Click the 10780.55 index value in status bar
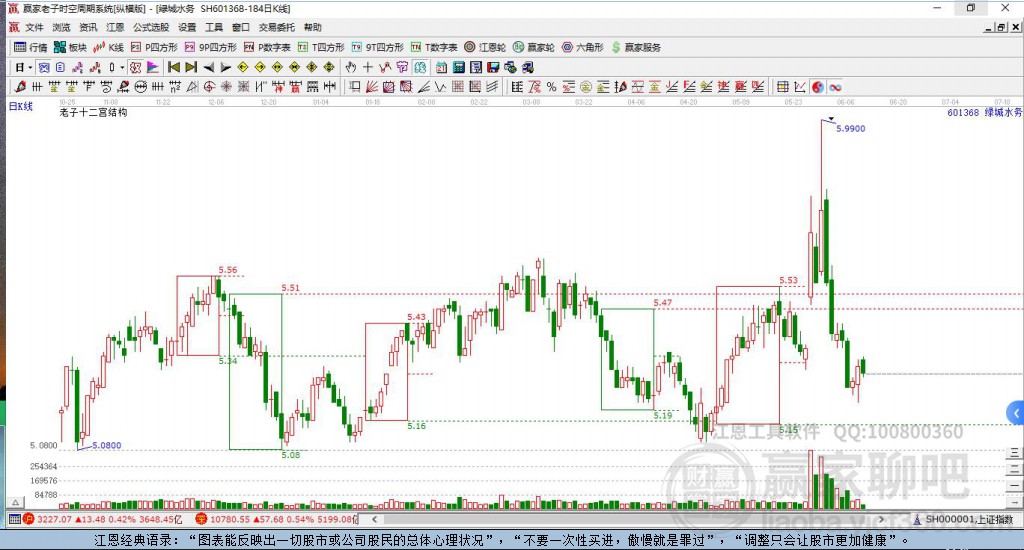The width and height of the screenshot is (1024, 550). coord(230,519)
